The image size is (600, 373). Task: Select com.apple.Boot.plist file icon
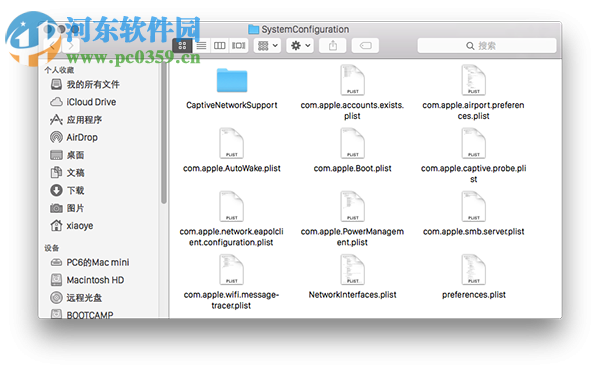coord(352,143)
